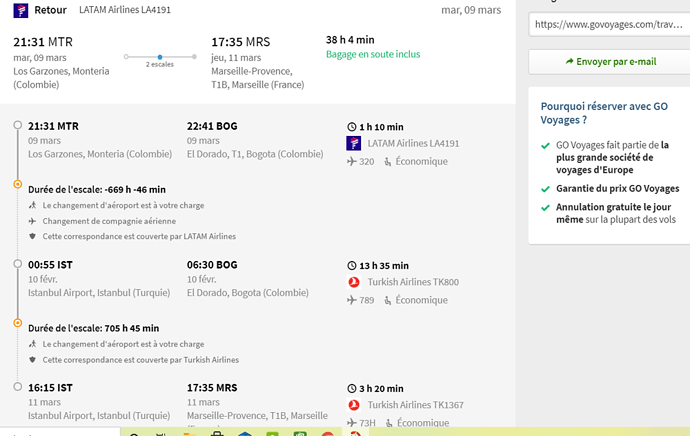The height and width of the screenshot is (436, 690).
Task: Click the Turkish Airlines TK800 flight label
Action: tap(413, 282)
